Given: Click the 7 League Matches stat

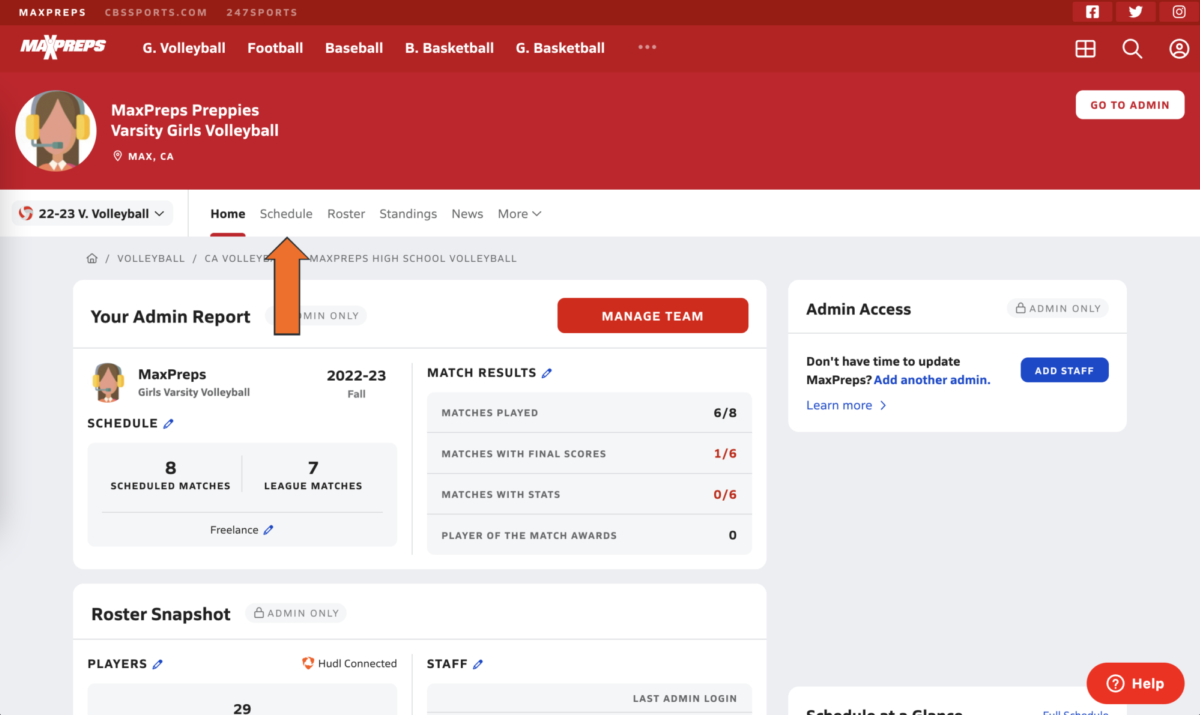Looking at the screenshot, I should [x=313, y=475].
